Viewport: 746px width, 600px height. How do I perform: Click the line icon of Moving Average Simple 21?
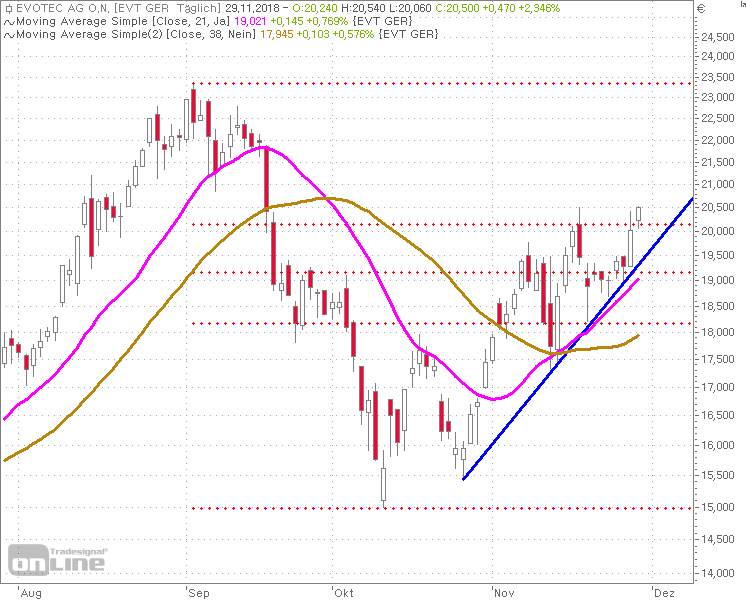click(9, 22)
